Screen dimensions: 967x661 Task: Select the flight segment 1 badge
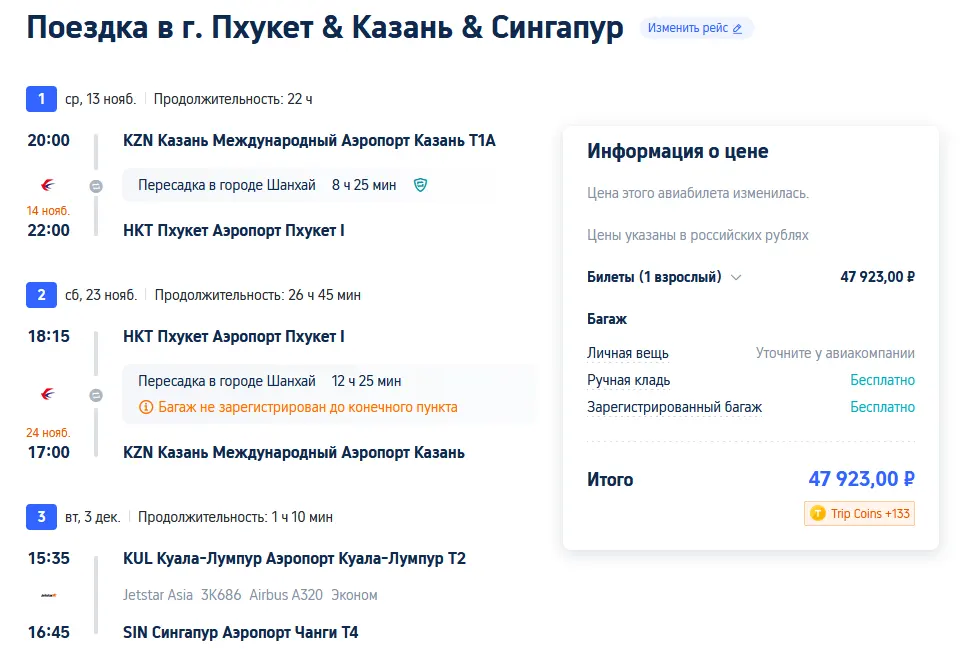tap(41, 99)
